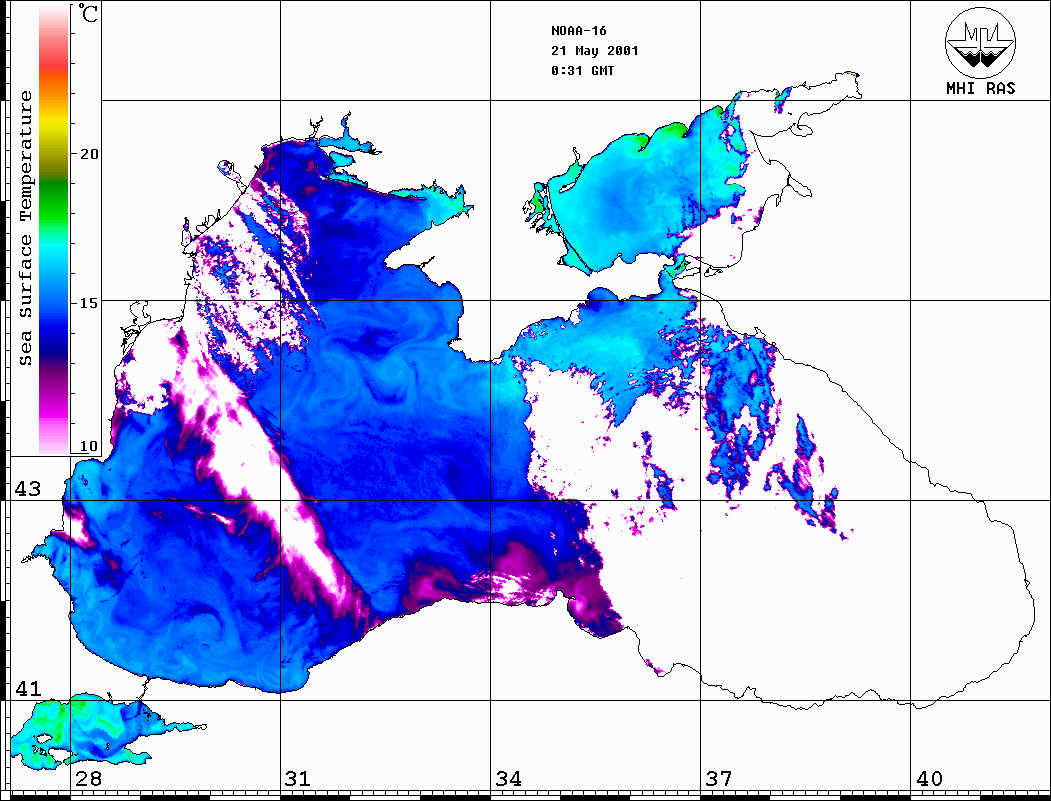This screenshot has width=1051, height=801.
Task: Click the 'MHI RAS' text label
Action: [981, 88]
